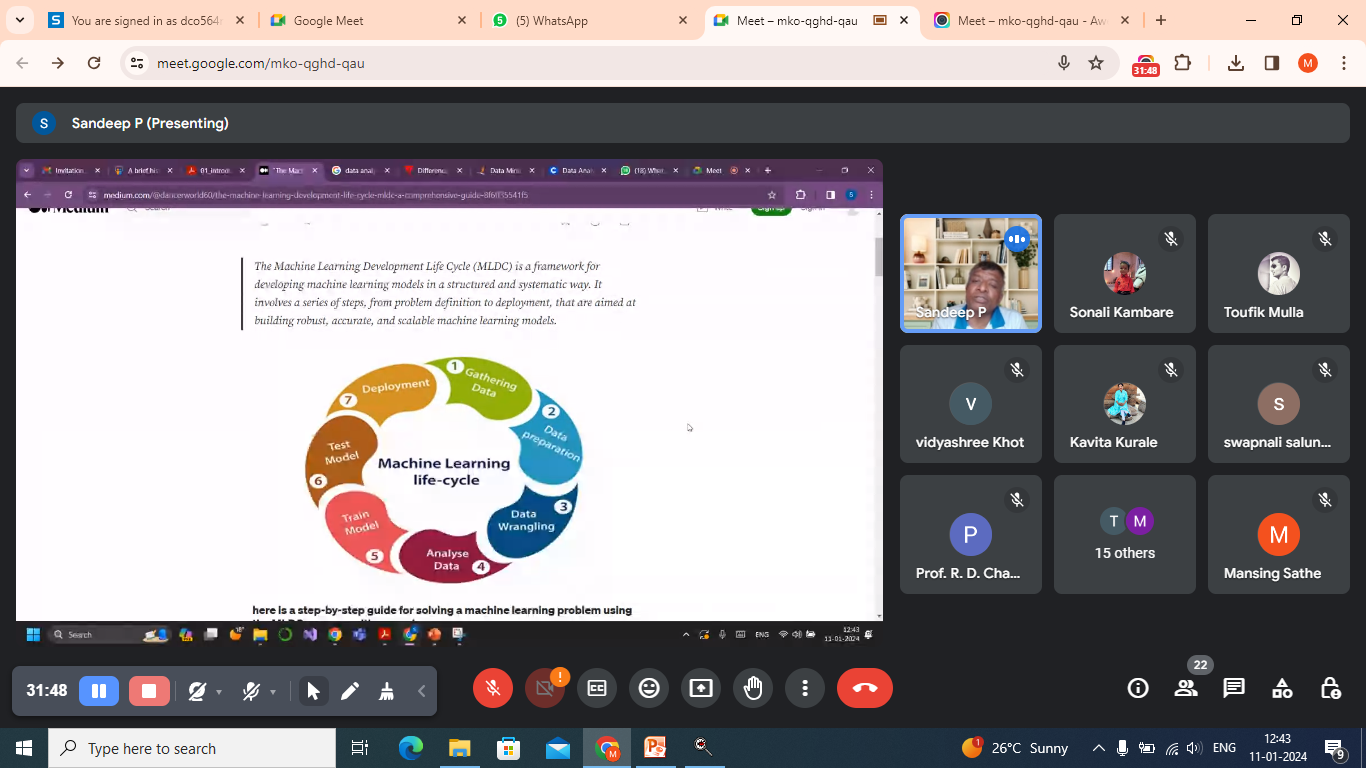The width and height of the screenshot is (1366, 768).
Task: Open PowerPoint from taskbar
Action: click(655, 748)
